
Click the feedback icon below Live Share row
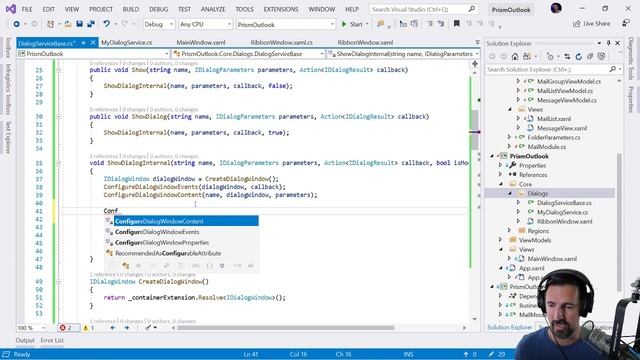(626, 24)
